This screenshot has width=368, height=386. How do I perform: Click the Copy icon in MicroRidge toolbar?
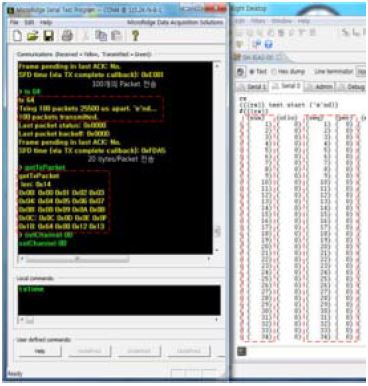pyautogui.click(x=101, y=35)
